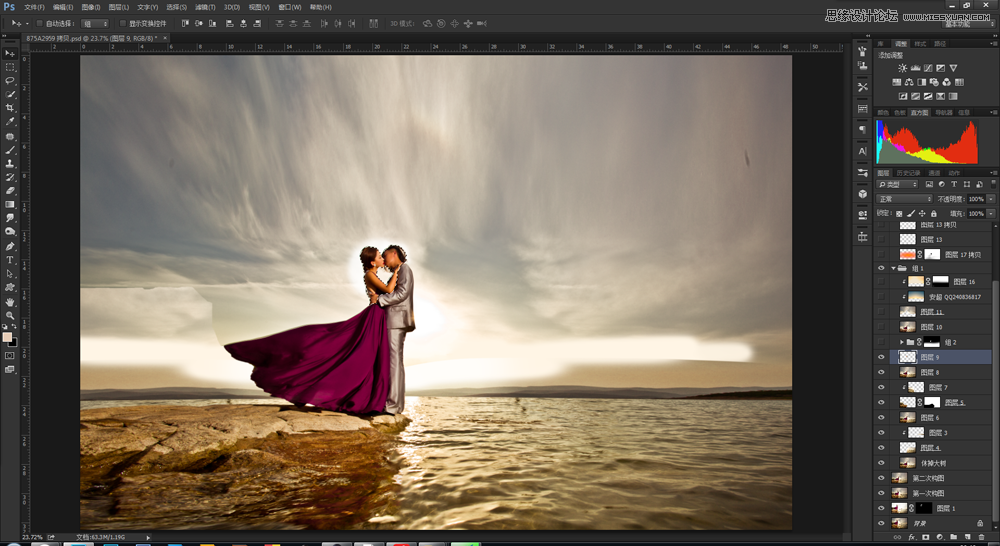The image size is (1000, 546).
Task: Select the Pen tool
Action: (x=10, y=246)
